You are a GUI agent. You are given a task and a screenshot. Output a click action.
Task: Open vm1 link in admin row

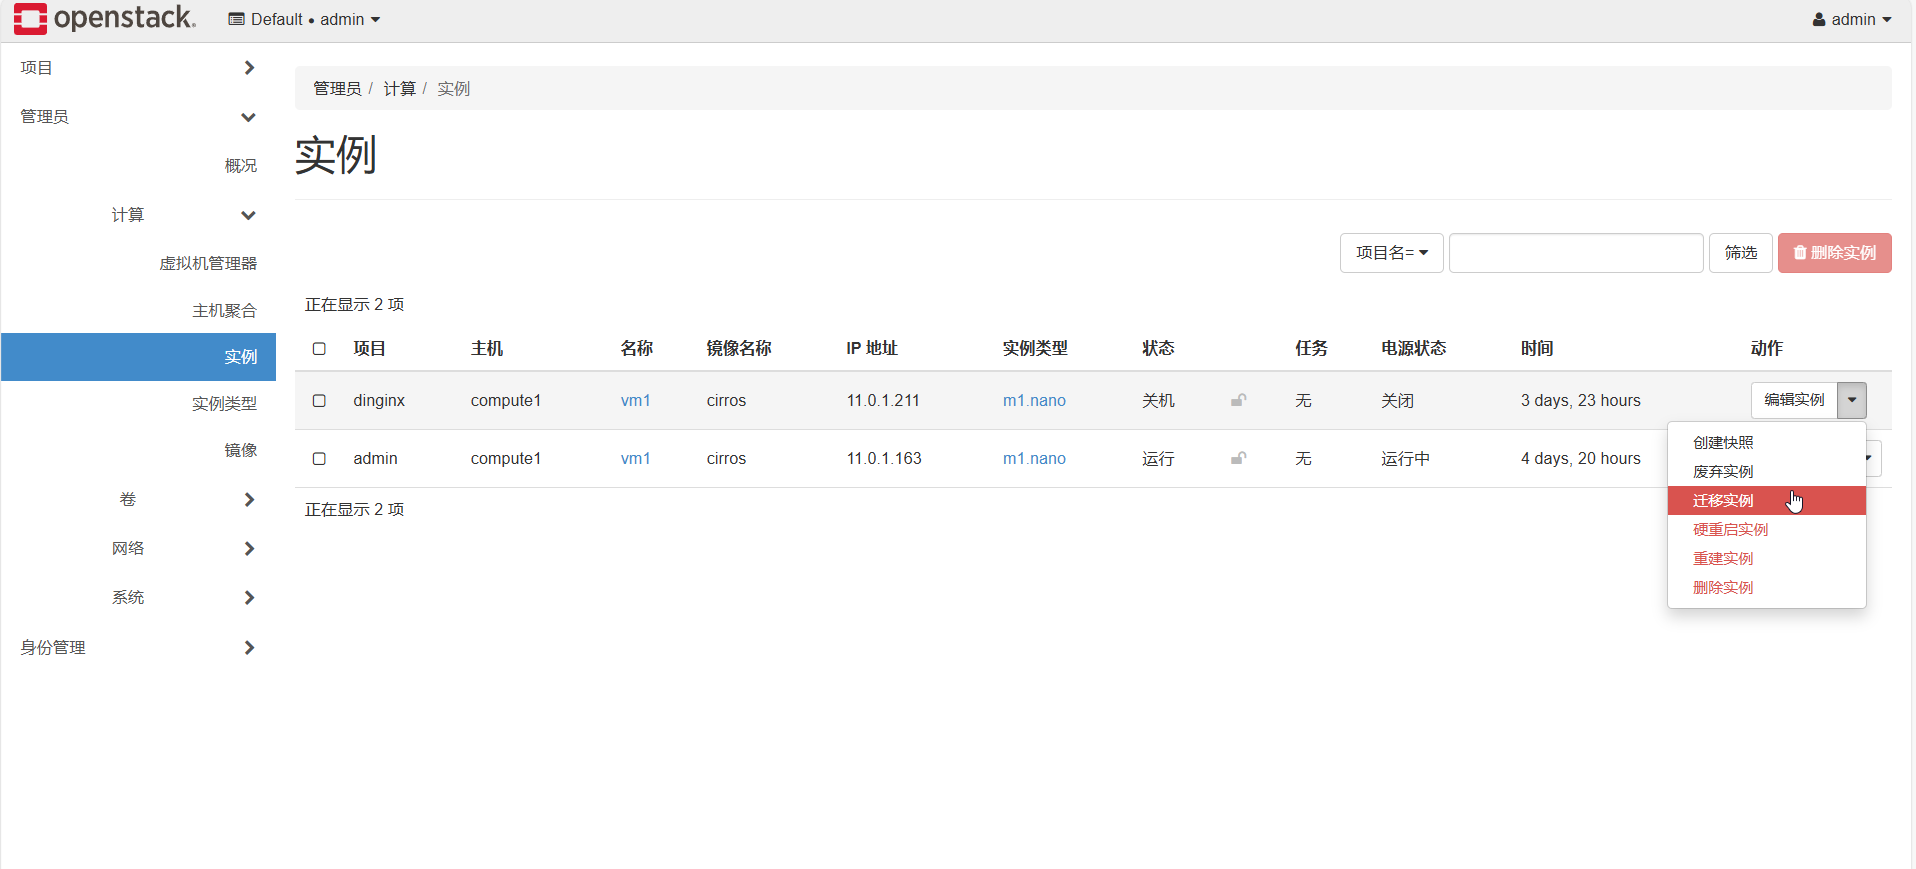click(635, 458)
